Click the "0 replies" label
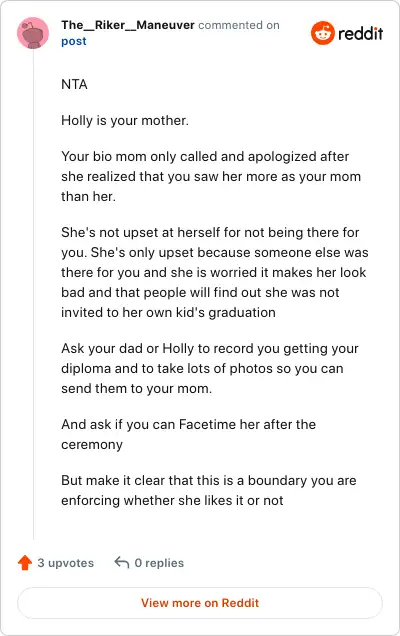 coord(159,563)
